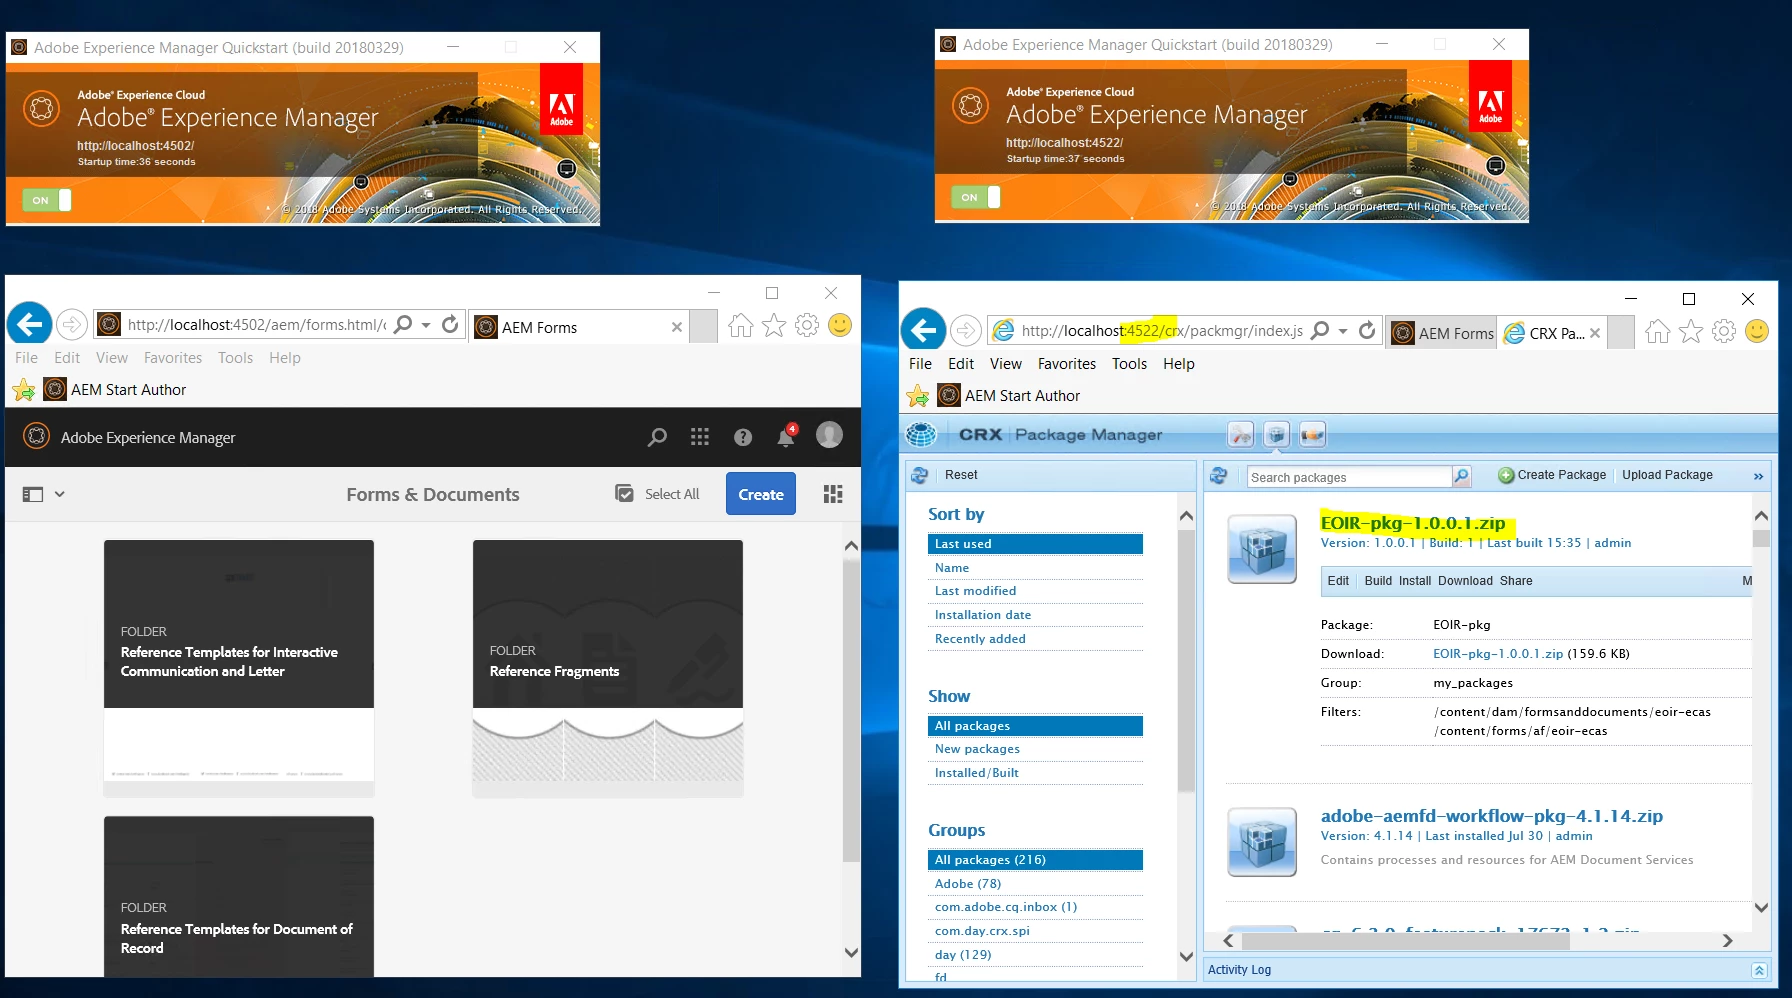Click Create Package in Package Manager
This screenshot has height=998, width=1792.
[1552, 475]
